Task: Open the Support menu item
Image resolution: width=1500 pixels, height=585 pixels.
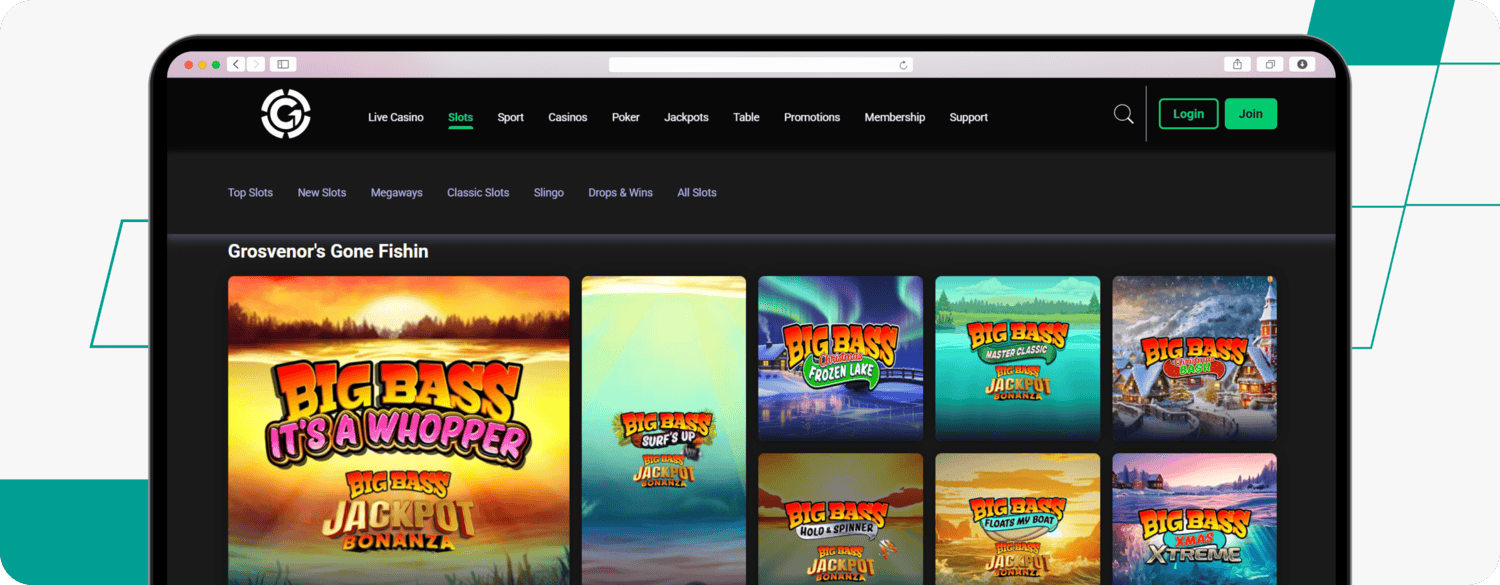Action: click(x=969, y=117)
